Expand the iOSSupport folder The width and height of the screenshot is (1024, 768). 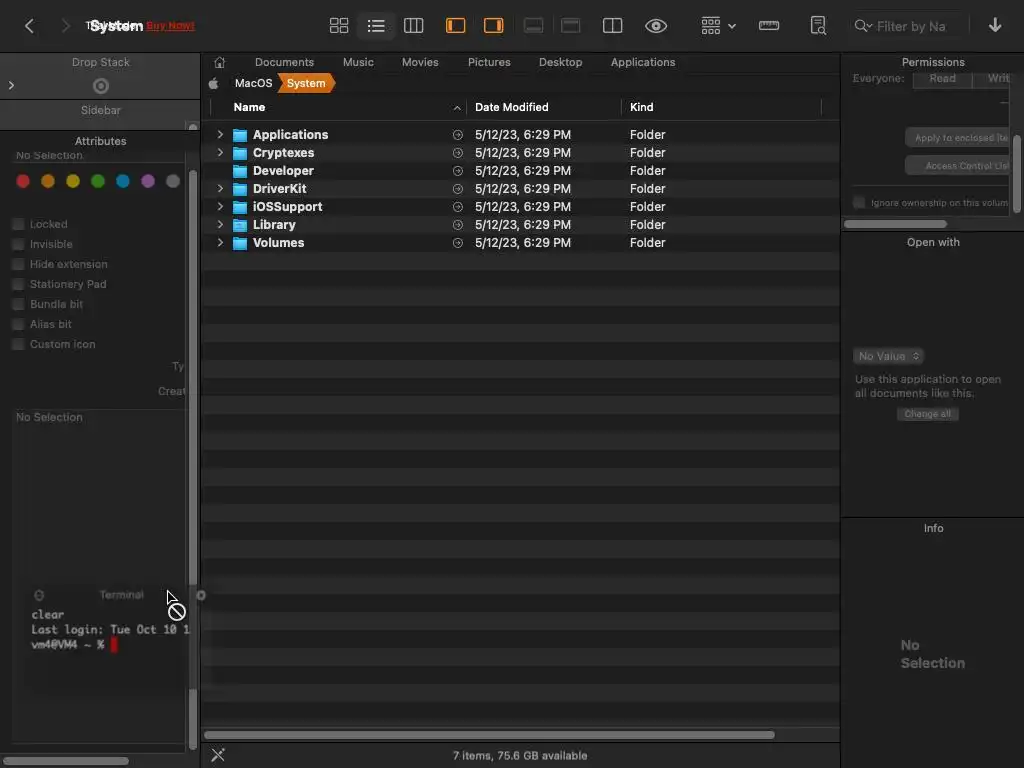tap(220, 206)
